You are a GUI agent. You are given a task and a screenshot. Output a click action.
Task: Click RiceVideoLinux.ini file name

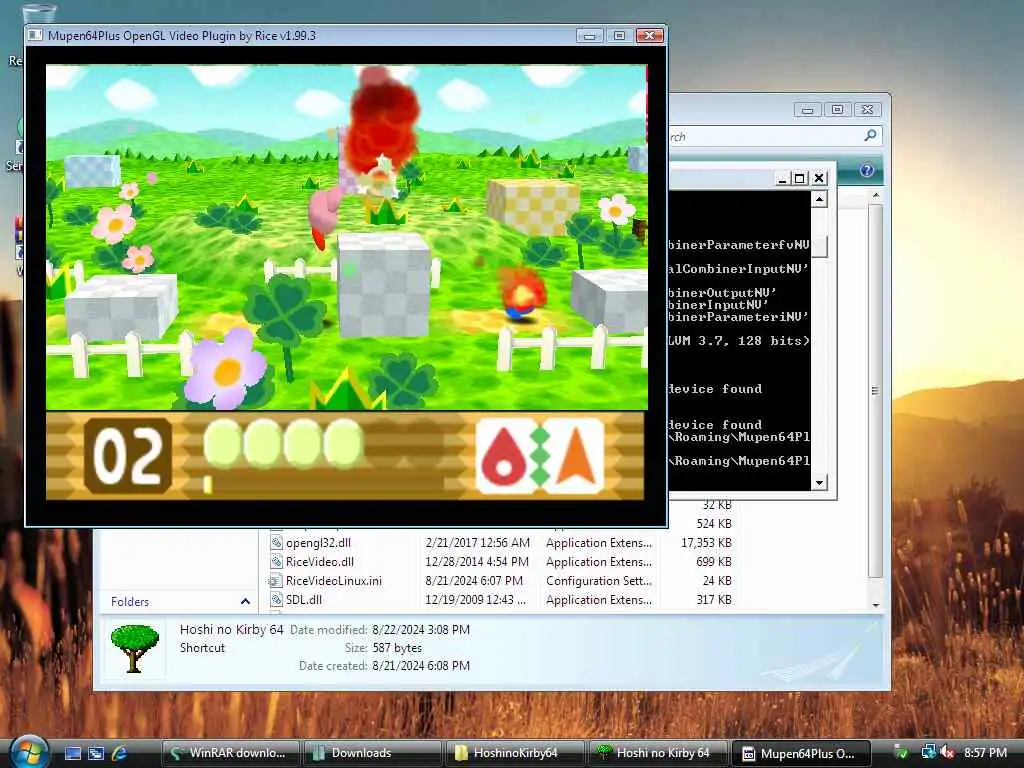(334, 581)
